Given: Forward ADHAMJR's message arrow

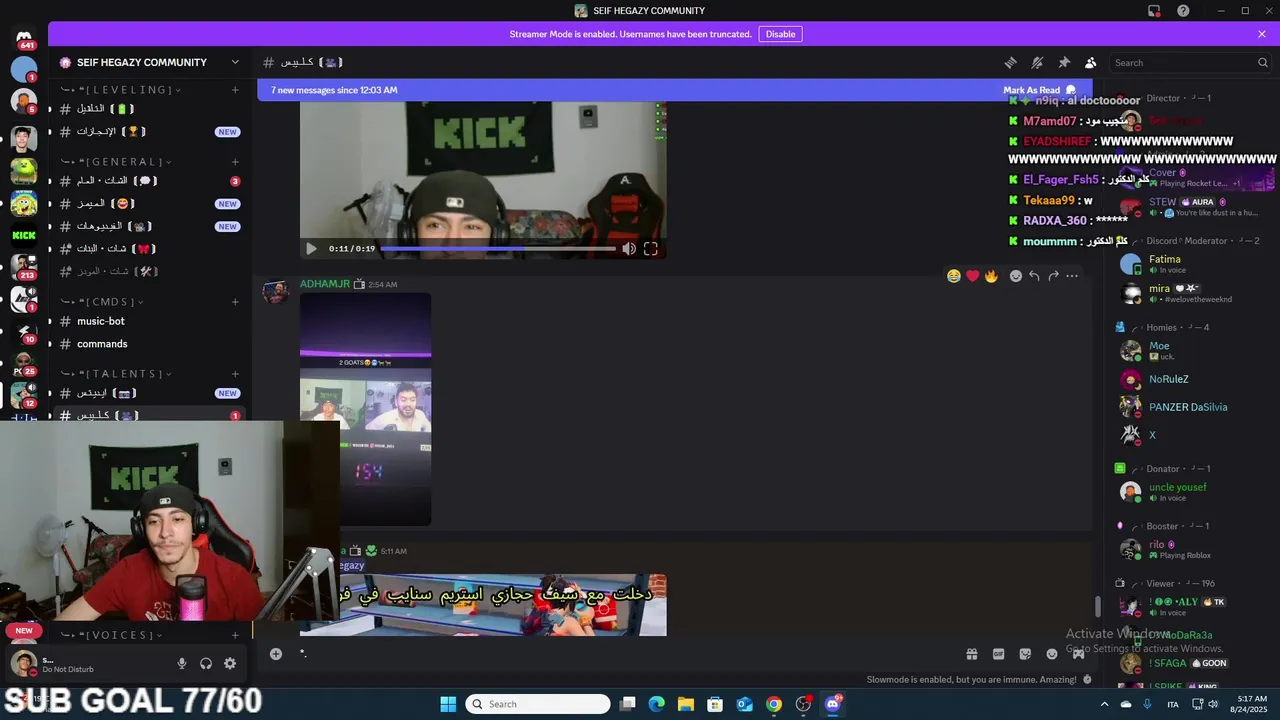Looking at the screenshot, I should pyautogui.click(x=1053, y=276).
